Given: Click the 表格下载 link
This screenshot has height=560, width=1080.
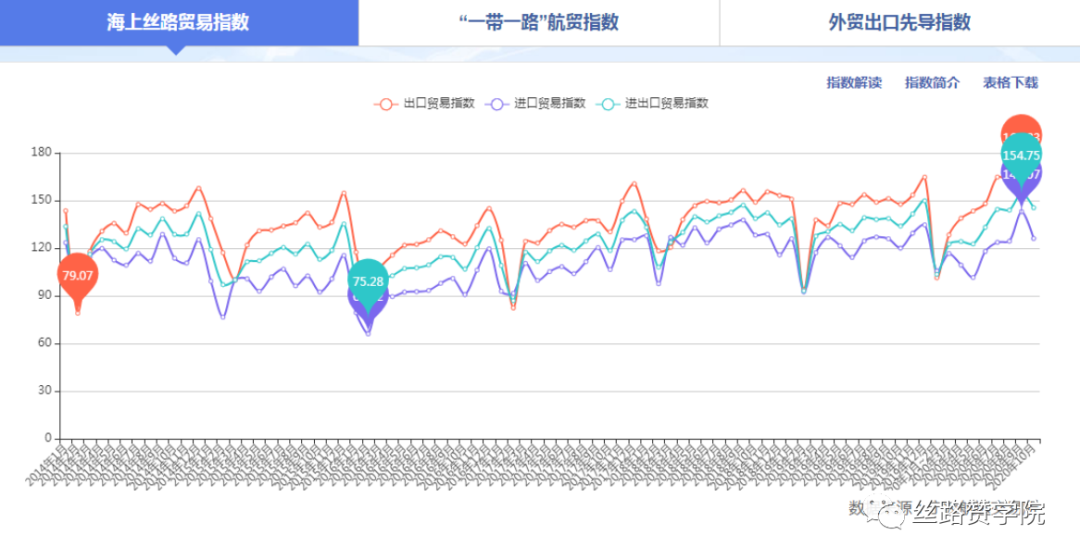Looking at the screenshot, I should coord(1010,83).
